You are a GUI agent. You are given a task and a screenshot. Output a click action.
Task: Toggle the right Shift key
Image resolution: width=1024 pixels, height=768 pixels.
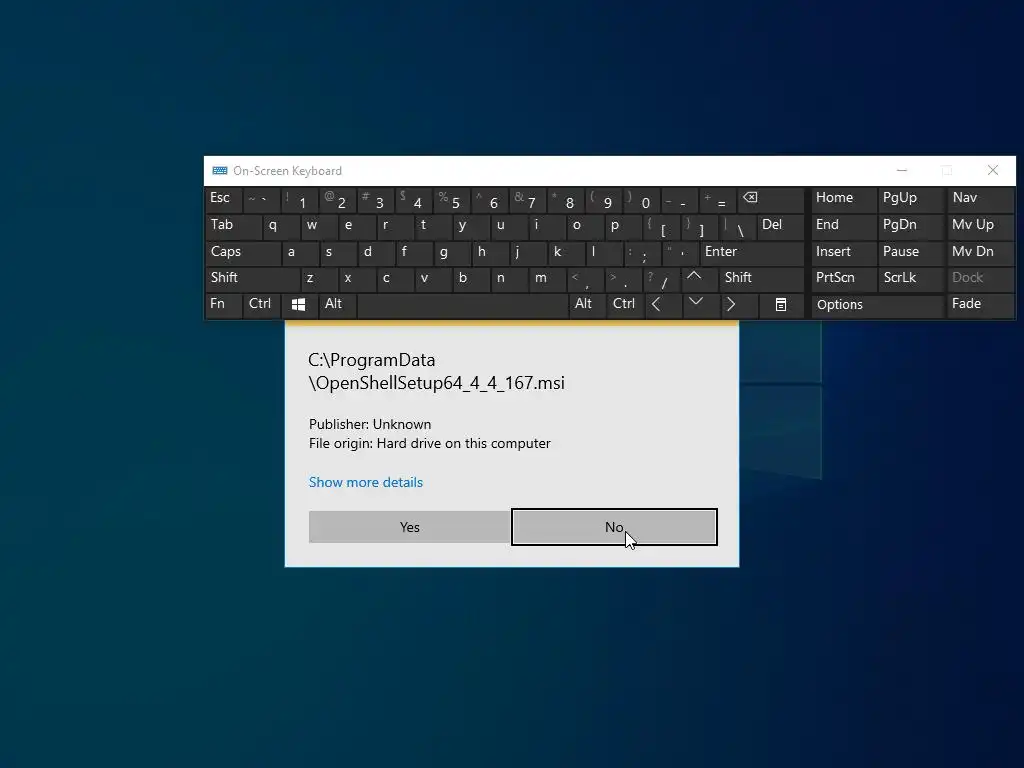tap(761, 279)
